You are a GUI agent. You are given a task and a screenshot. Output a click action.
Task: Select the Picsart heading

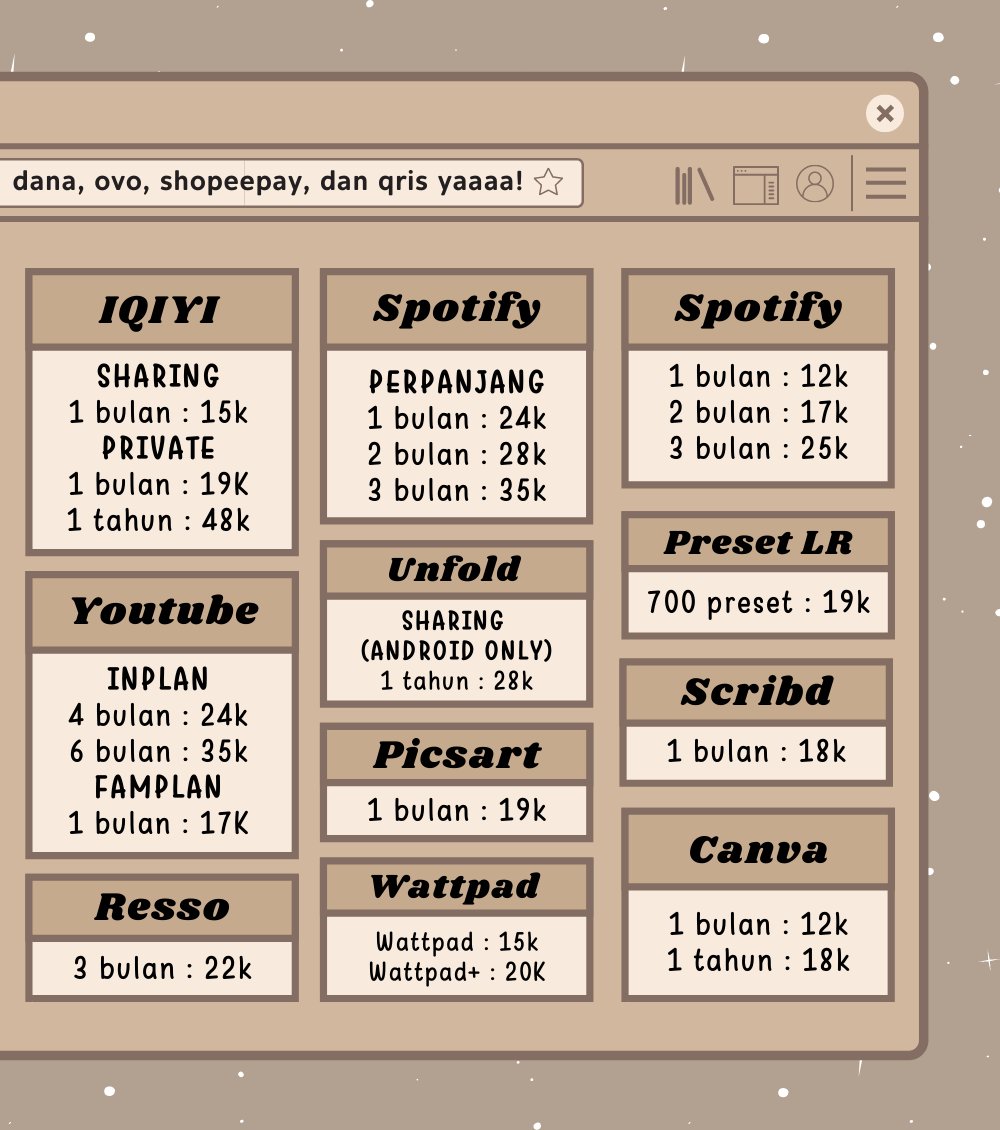point(457,755)
